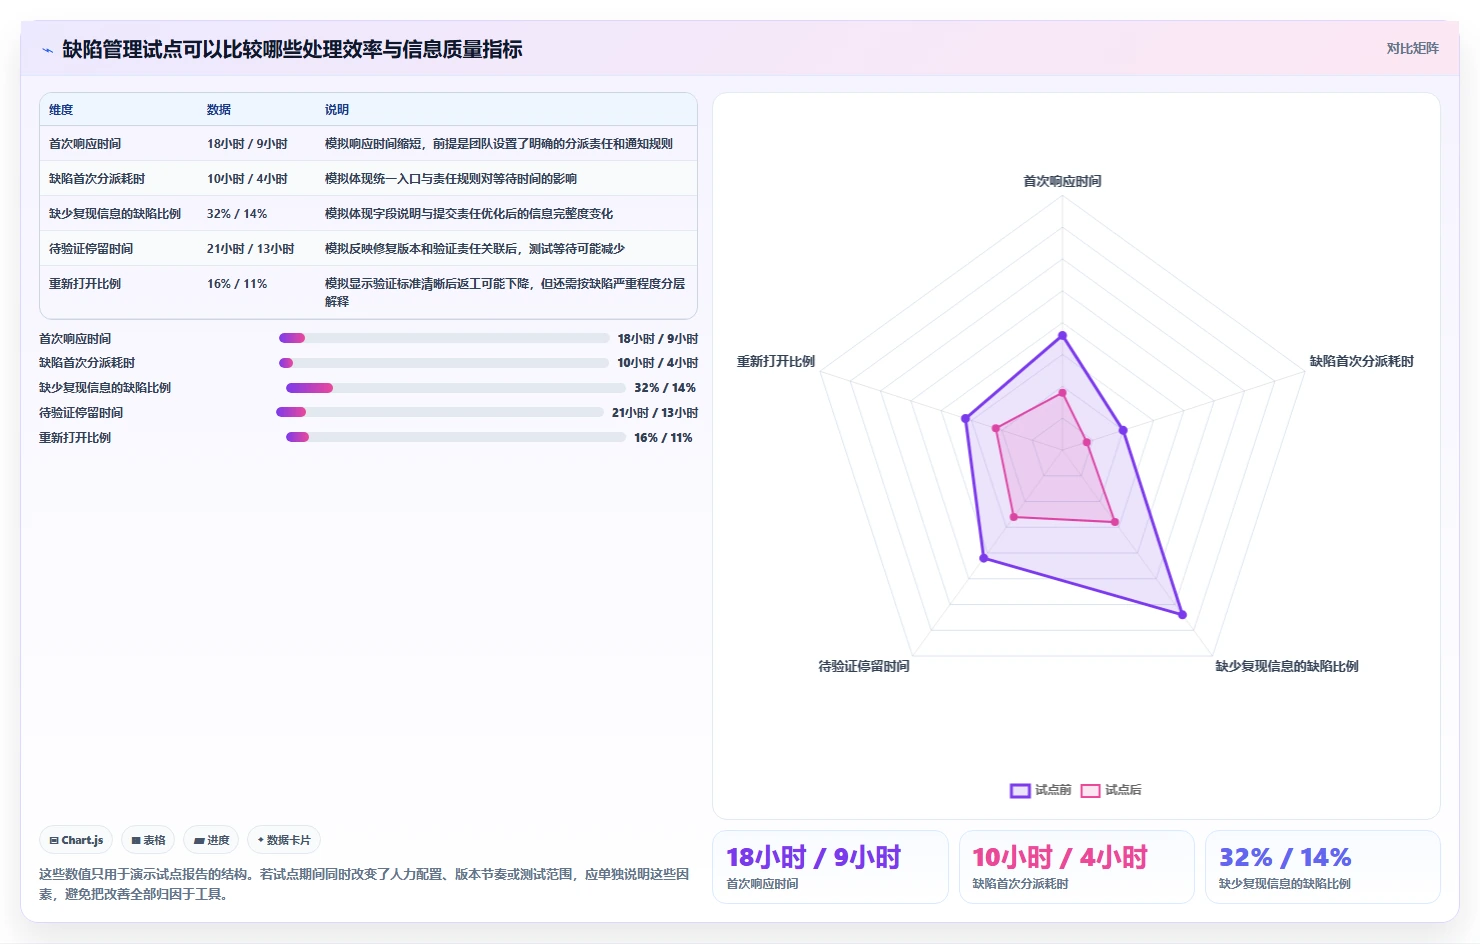Click the description starting 模拟响应时间缩短
The width and height of the screenshot is (1480, 944).
[499, 144]
